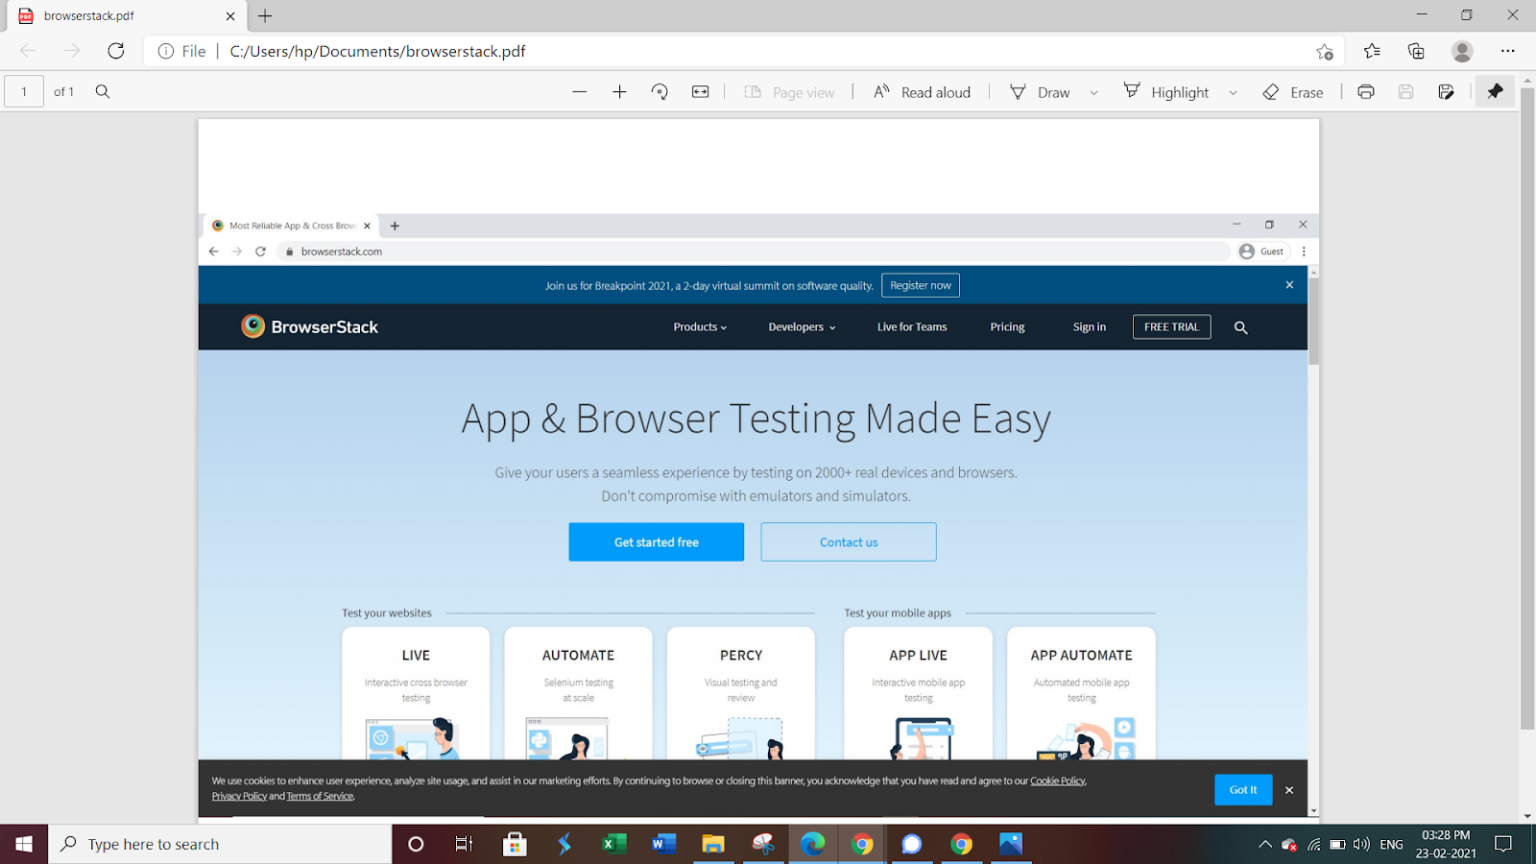The width and height of the screenshot is (1536, 864).
Task: Unpin the PDF toolbar
Action: pos(1495,91)
